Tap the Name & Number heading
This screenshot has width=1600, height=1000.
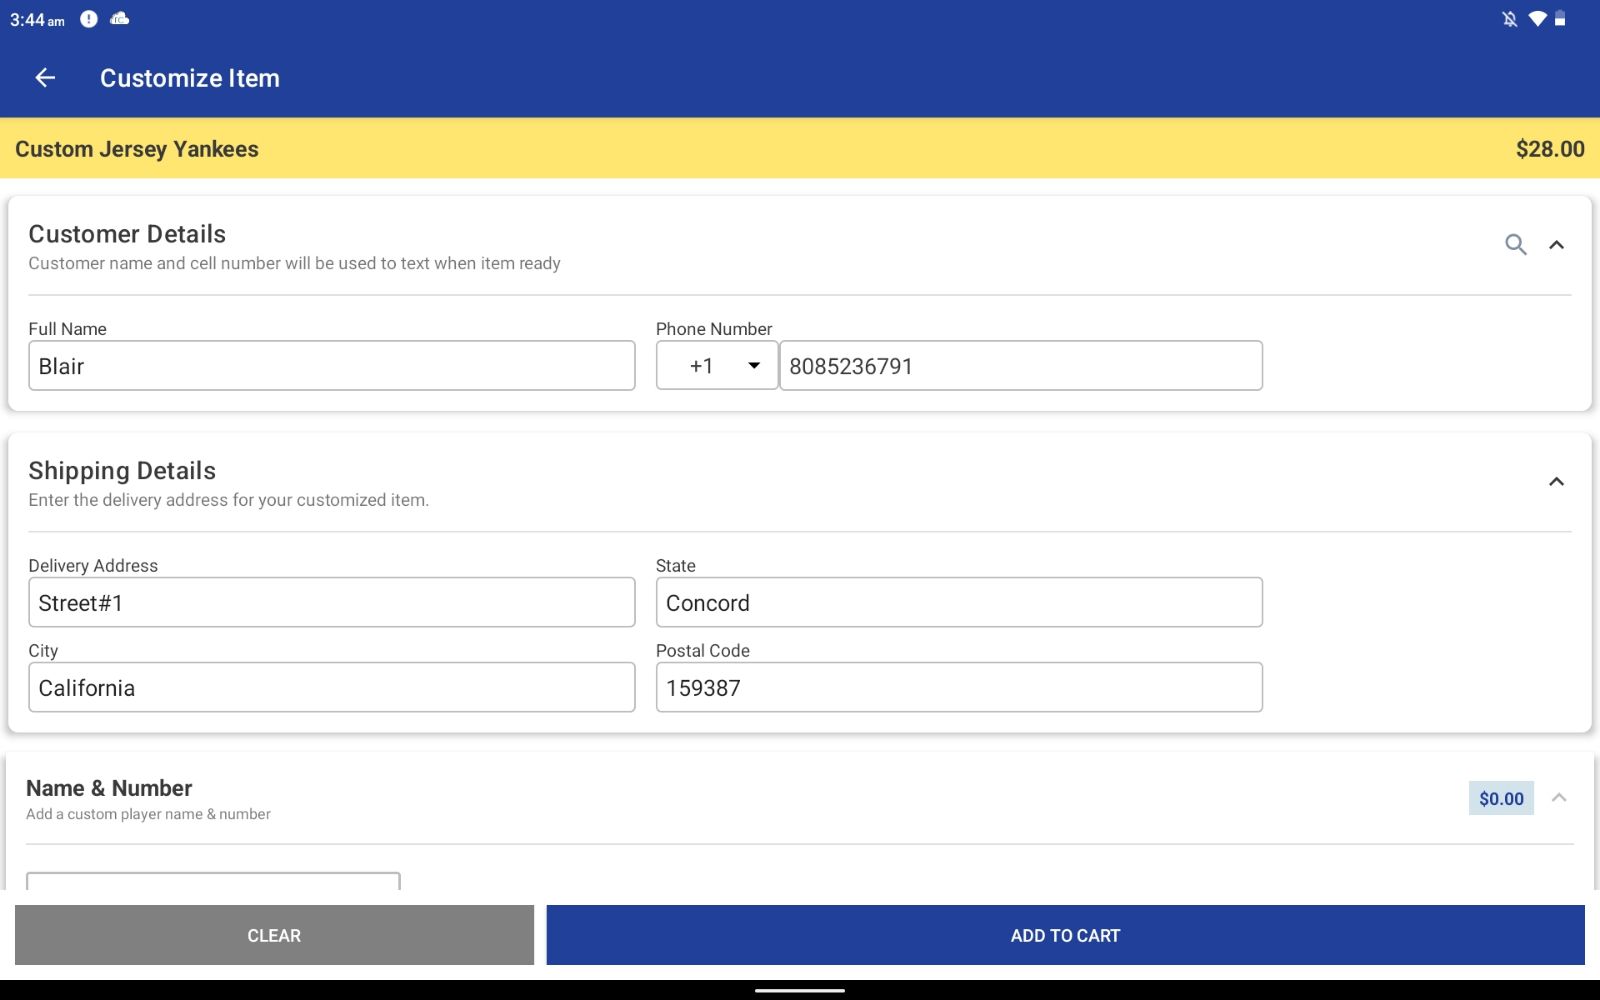(x=109, y=788)
